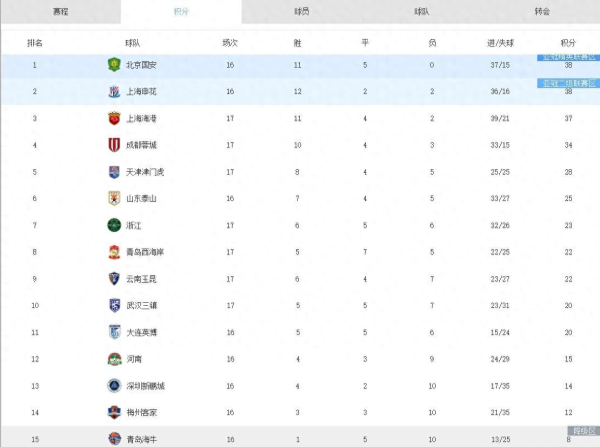Select the 上海海港 club badge

pos(114,118)
